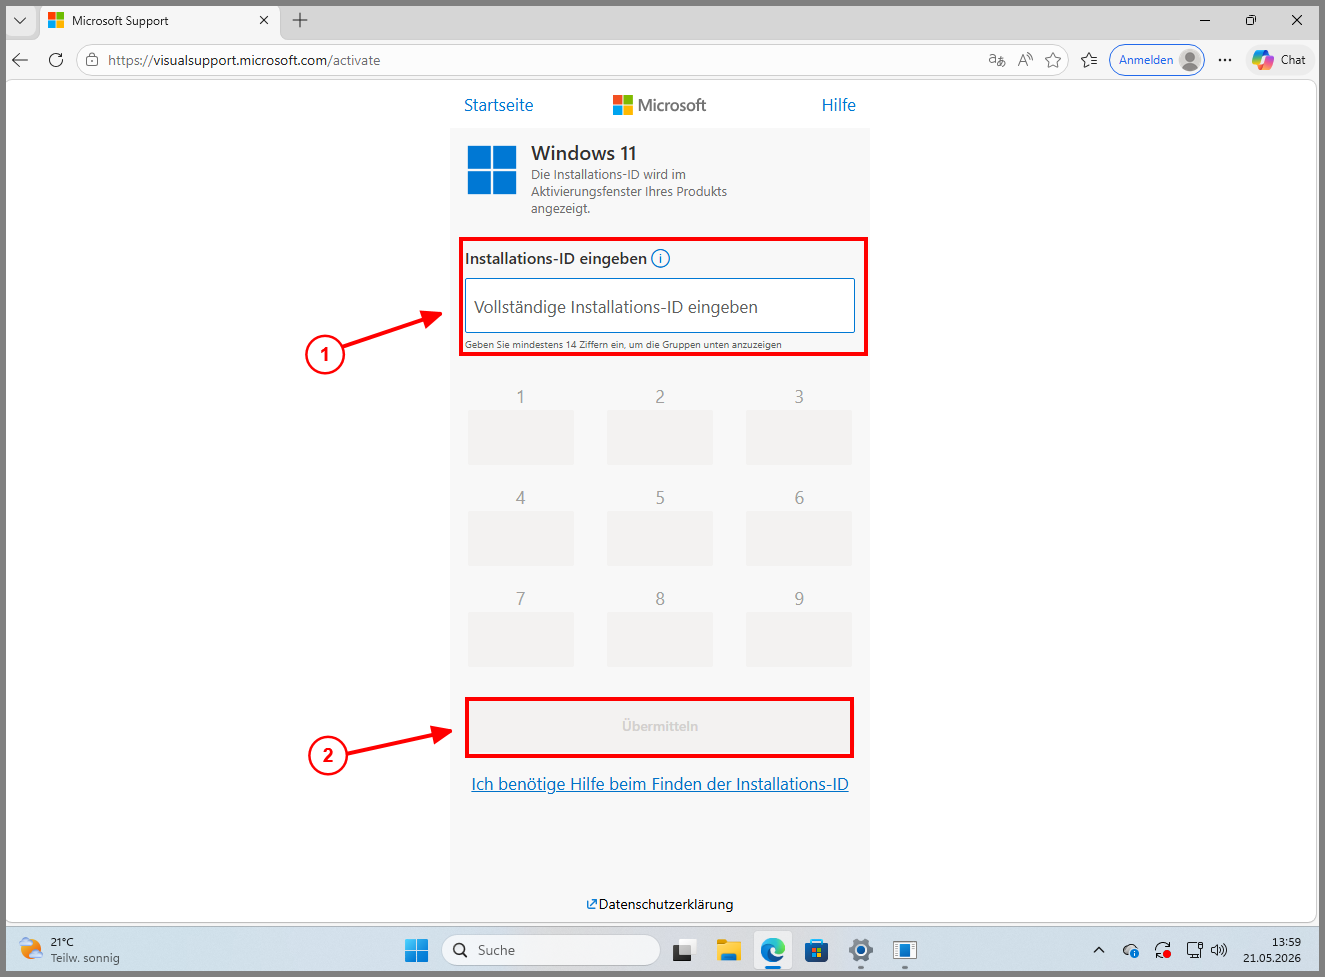
Task: Select group 5 field
Action: 660,538
